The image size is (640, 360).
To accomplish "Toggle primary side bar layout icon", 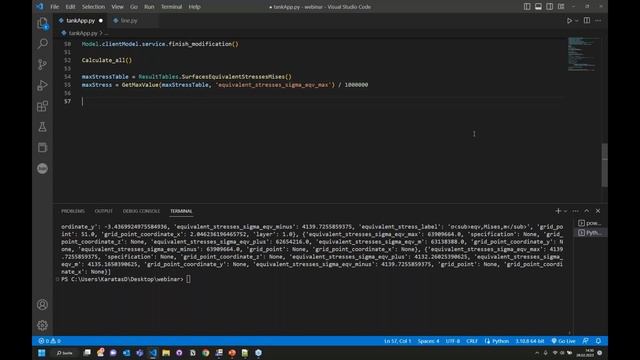I will [527, 7].
